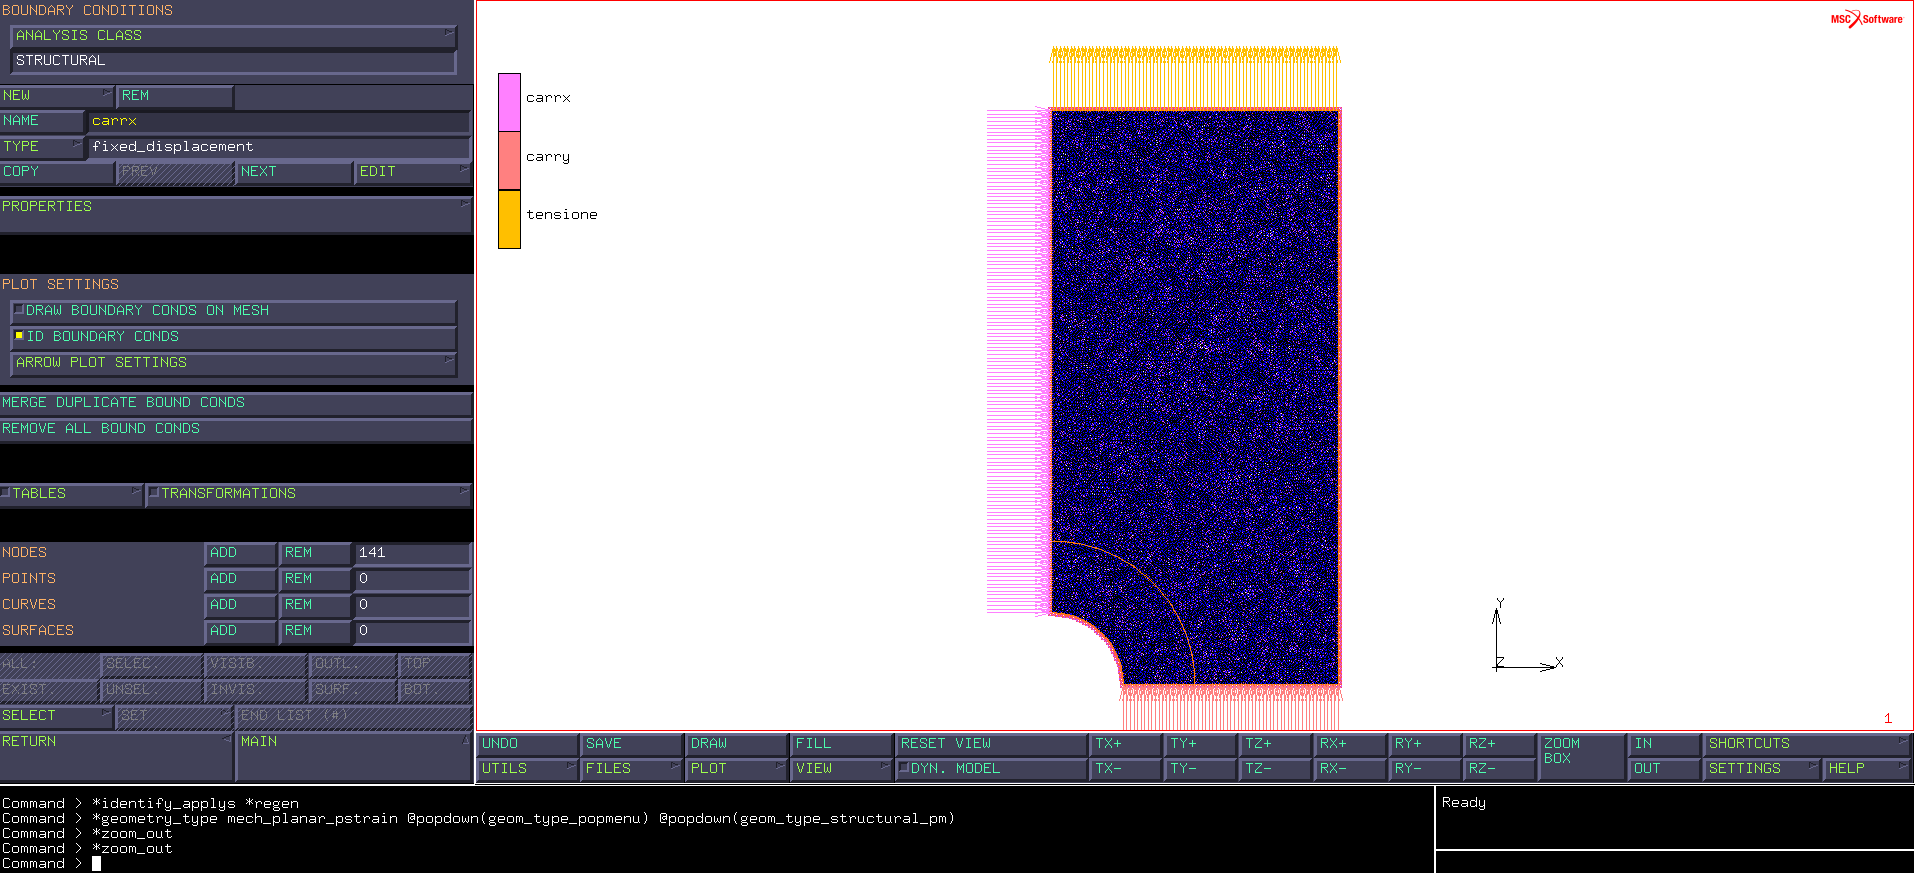Click TX+ translate button
Viewport: 1915px width, 873px height.
click(x=1127, y=744)
